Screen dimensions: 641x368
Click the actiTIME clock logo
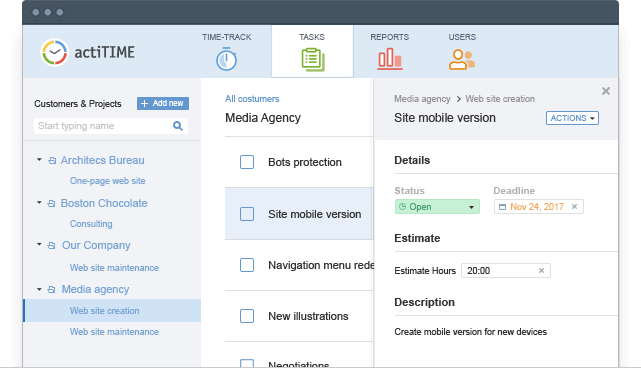pyautogui.click(x=54, y=52)
